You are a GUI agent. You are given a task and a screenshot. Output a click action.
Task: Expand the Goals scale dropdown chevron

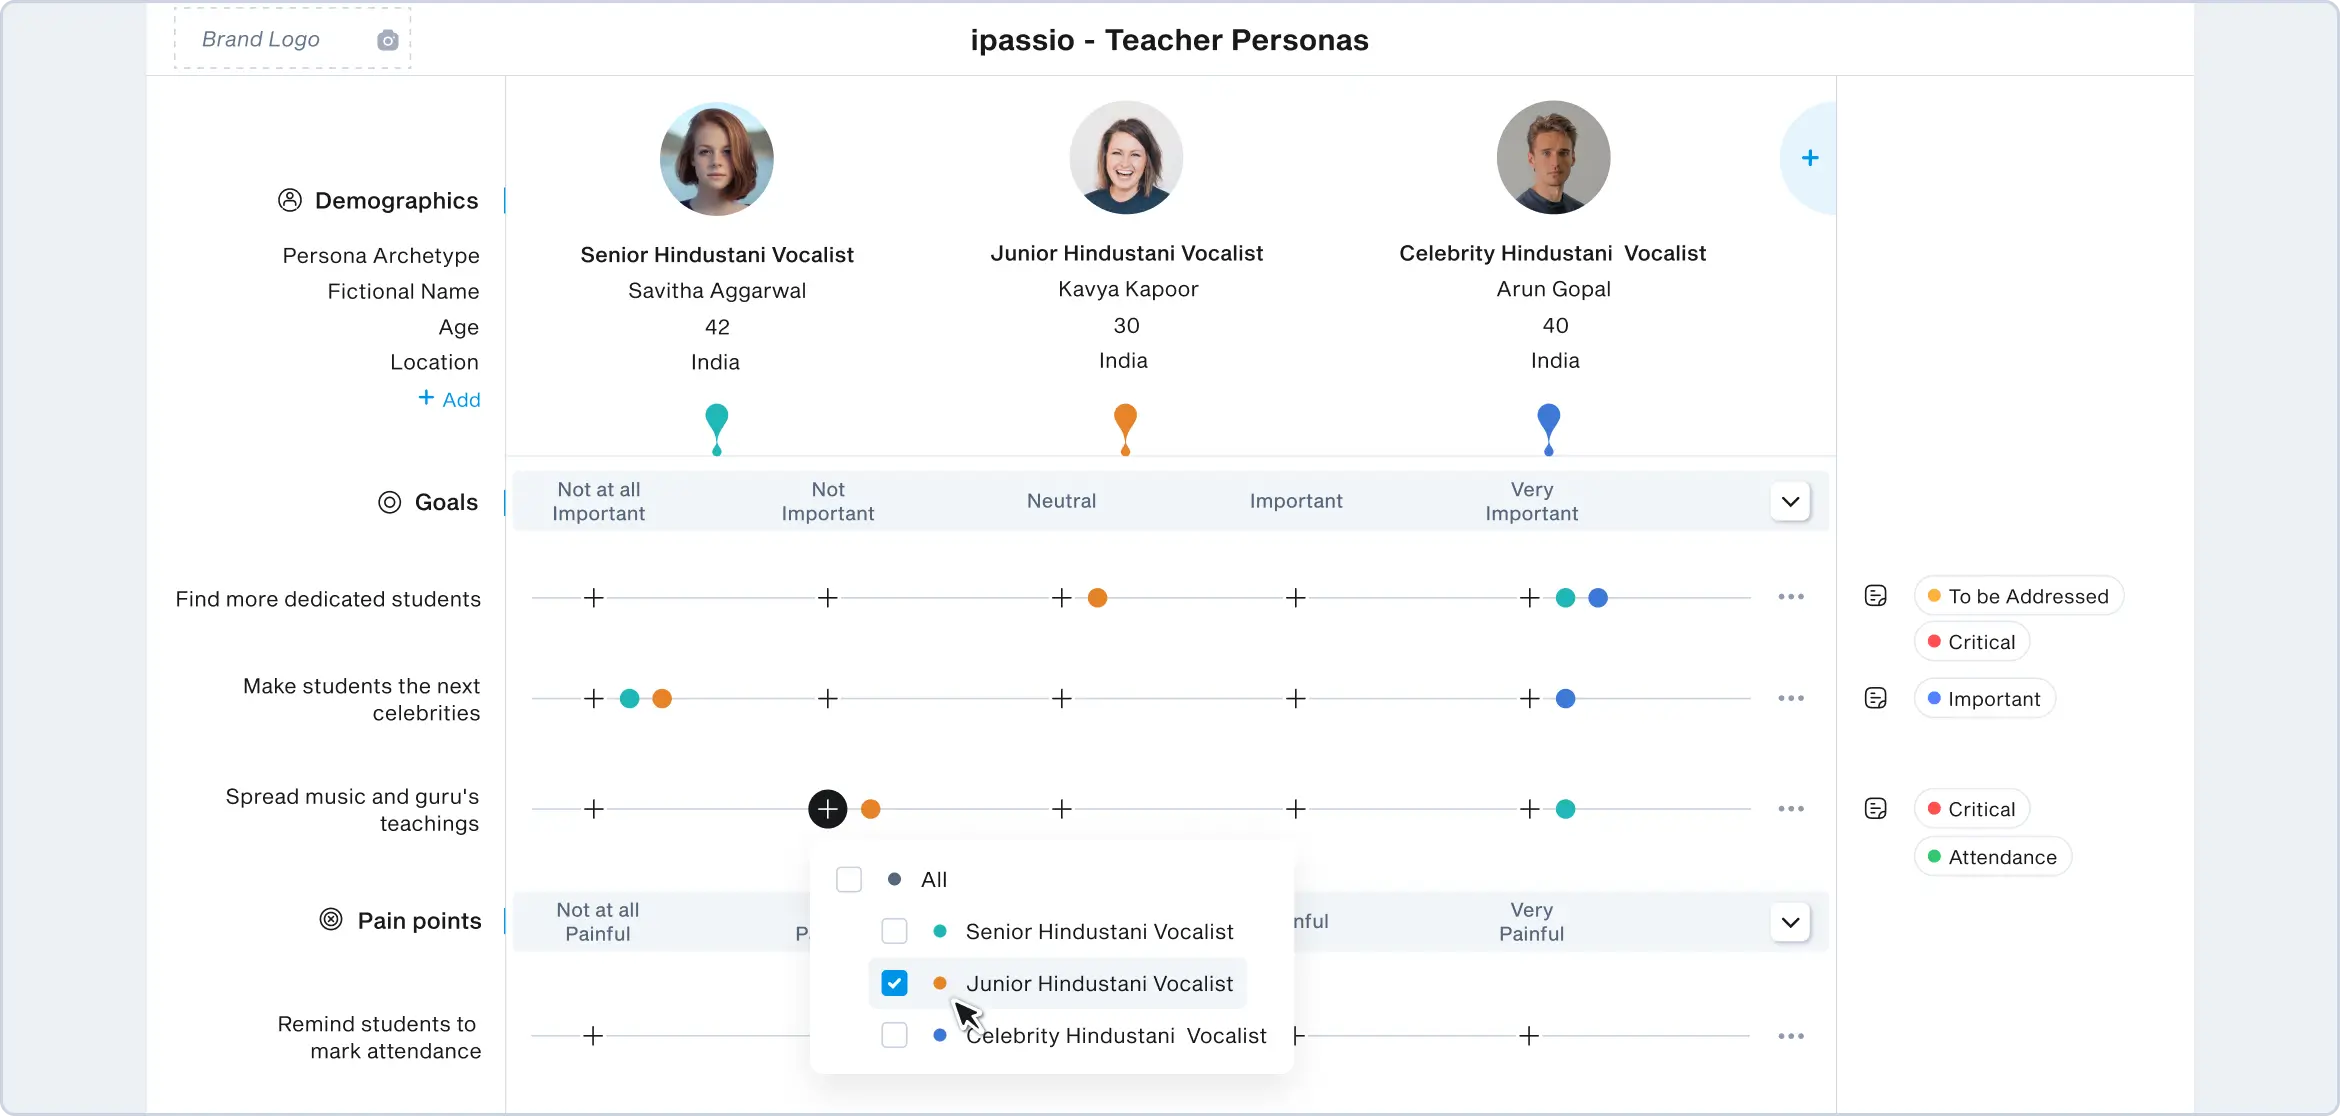[x=1790, y=501]
